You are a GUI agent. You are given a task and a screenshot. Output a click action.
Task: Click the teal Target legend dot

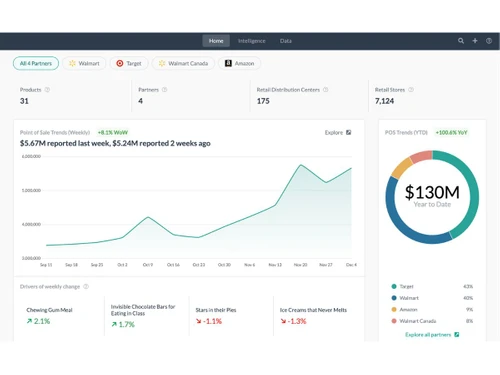(x=394, y=286)
